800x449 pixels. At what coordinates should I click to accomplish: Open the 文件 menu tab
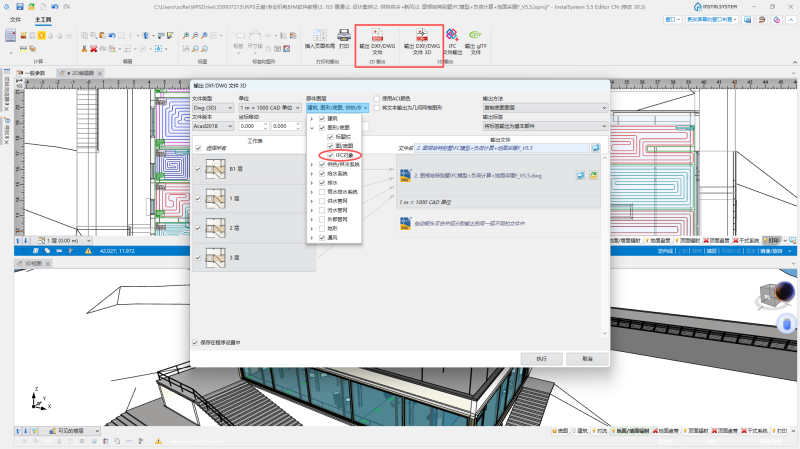coord(15,19)
